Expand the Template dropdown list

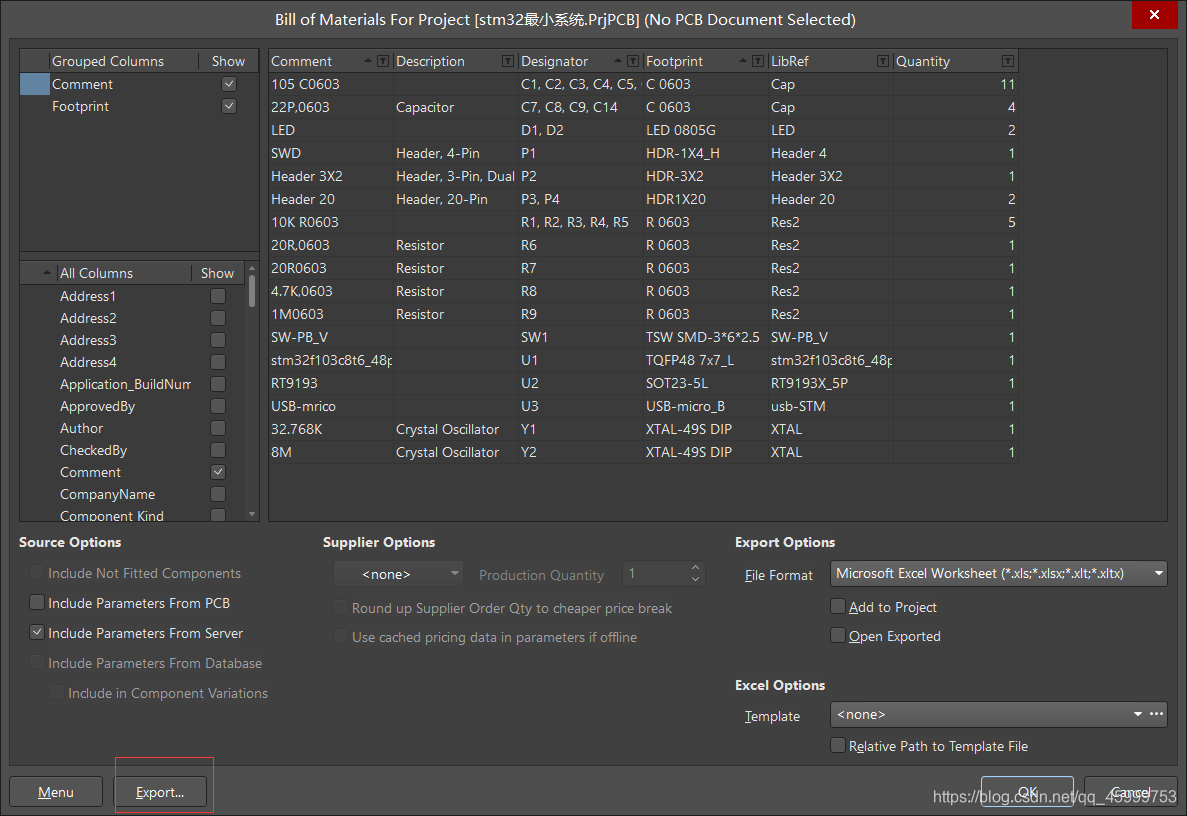(1138, 714)
